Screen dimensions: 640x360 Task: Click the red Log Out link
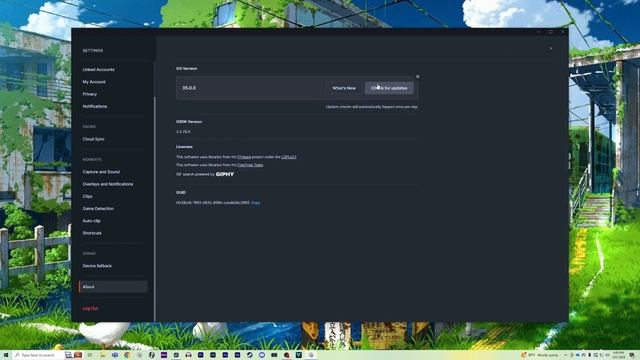pyautogui.click(x=90, y=308)
